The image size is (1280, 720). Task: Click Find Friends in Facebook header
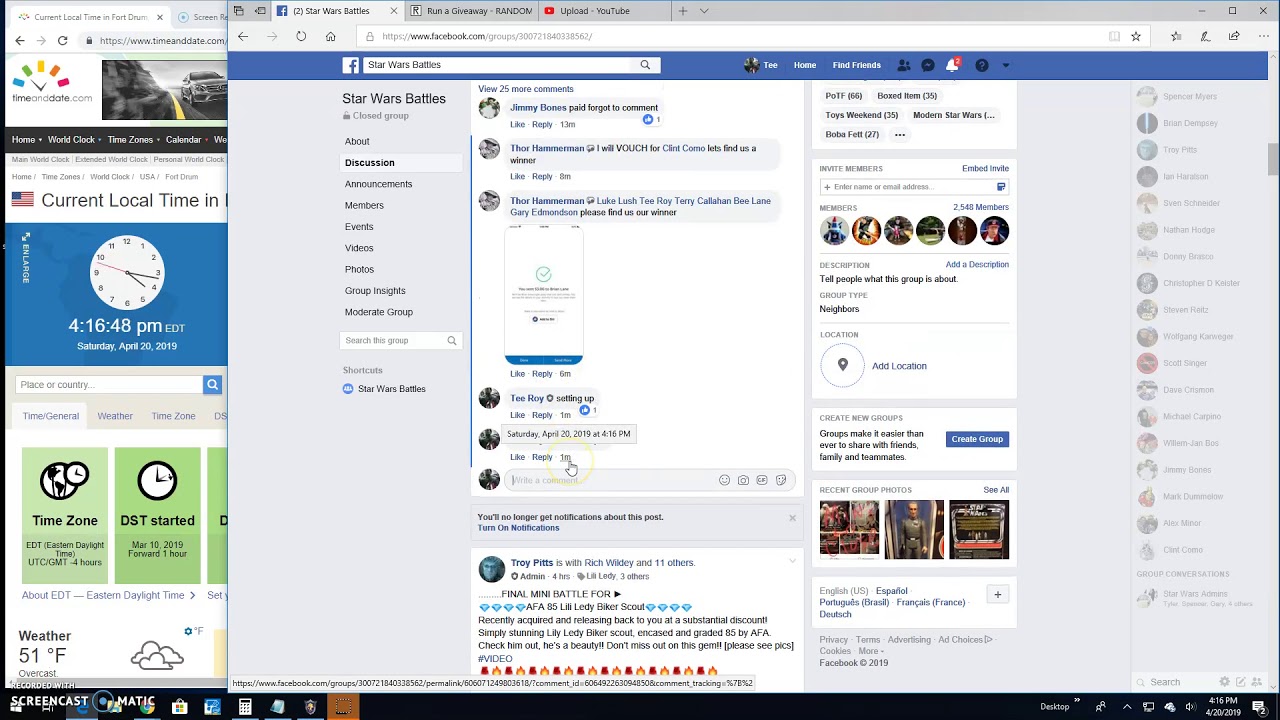point(857,65)
